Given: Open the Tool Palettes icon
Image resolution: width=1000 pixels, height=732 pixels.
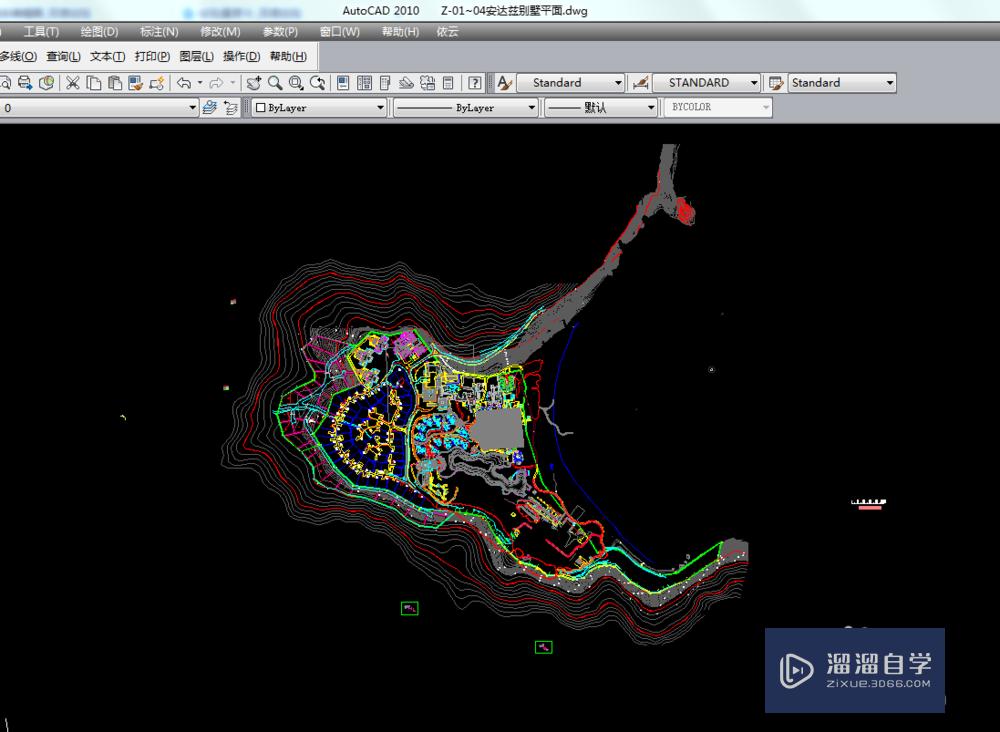Looking at the screenshot, I should [x=385, y=83].
